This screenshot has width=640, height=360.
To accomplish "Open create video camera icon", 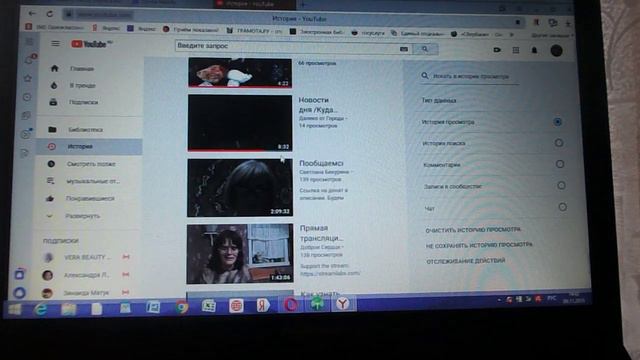I will click(x=497, y=50).
